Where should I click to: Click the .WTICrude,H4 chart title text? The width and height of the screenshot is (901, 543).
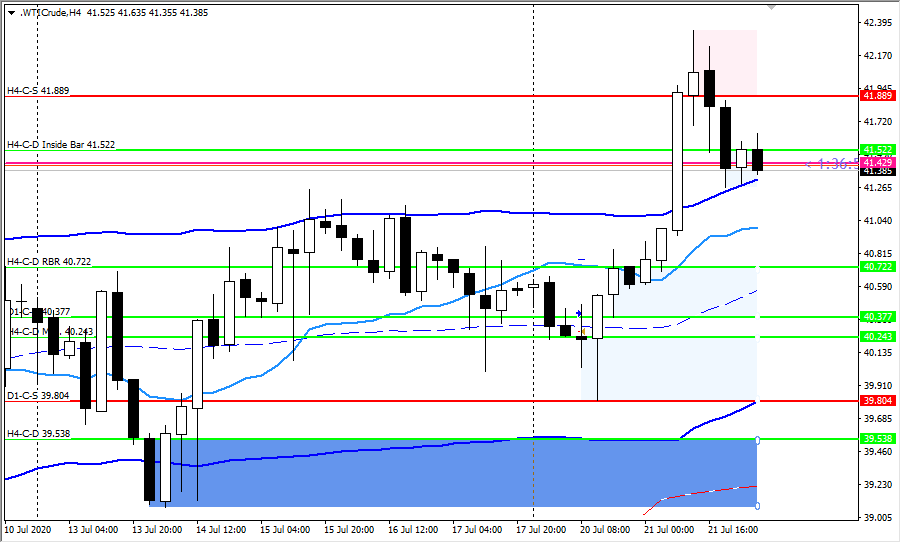(x=46, y=11)
